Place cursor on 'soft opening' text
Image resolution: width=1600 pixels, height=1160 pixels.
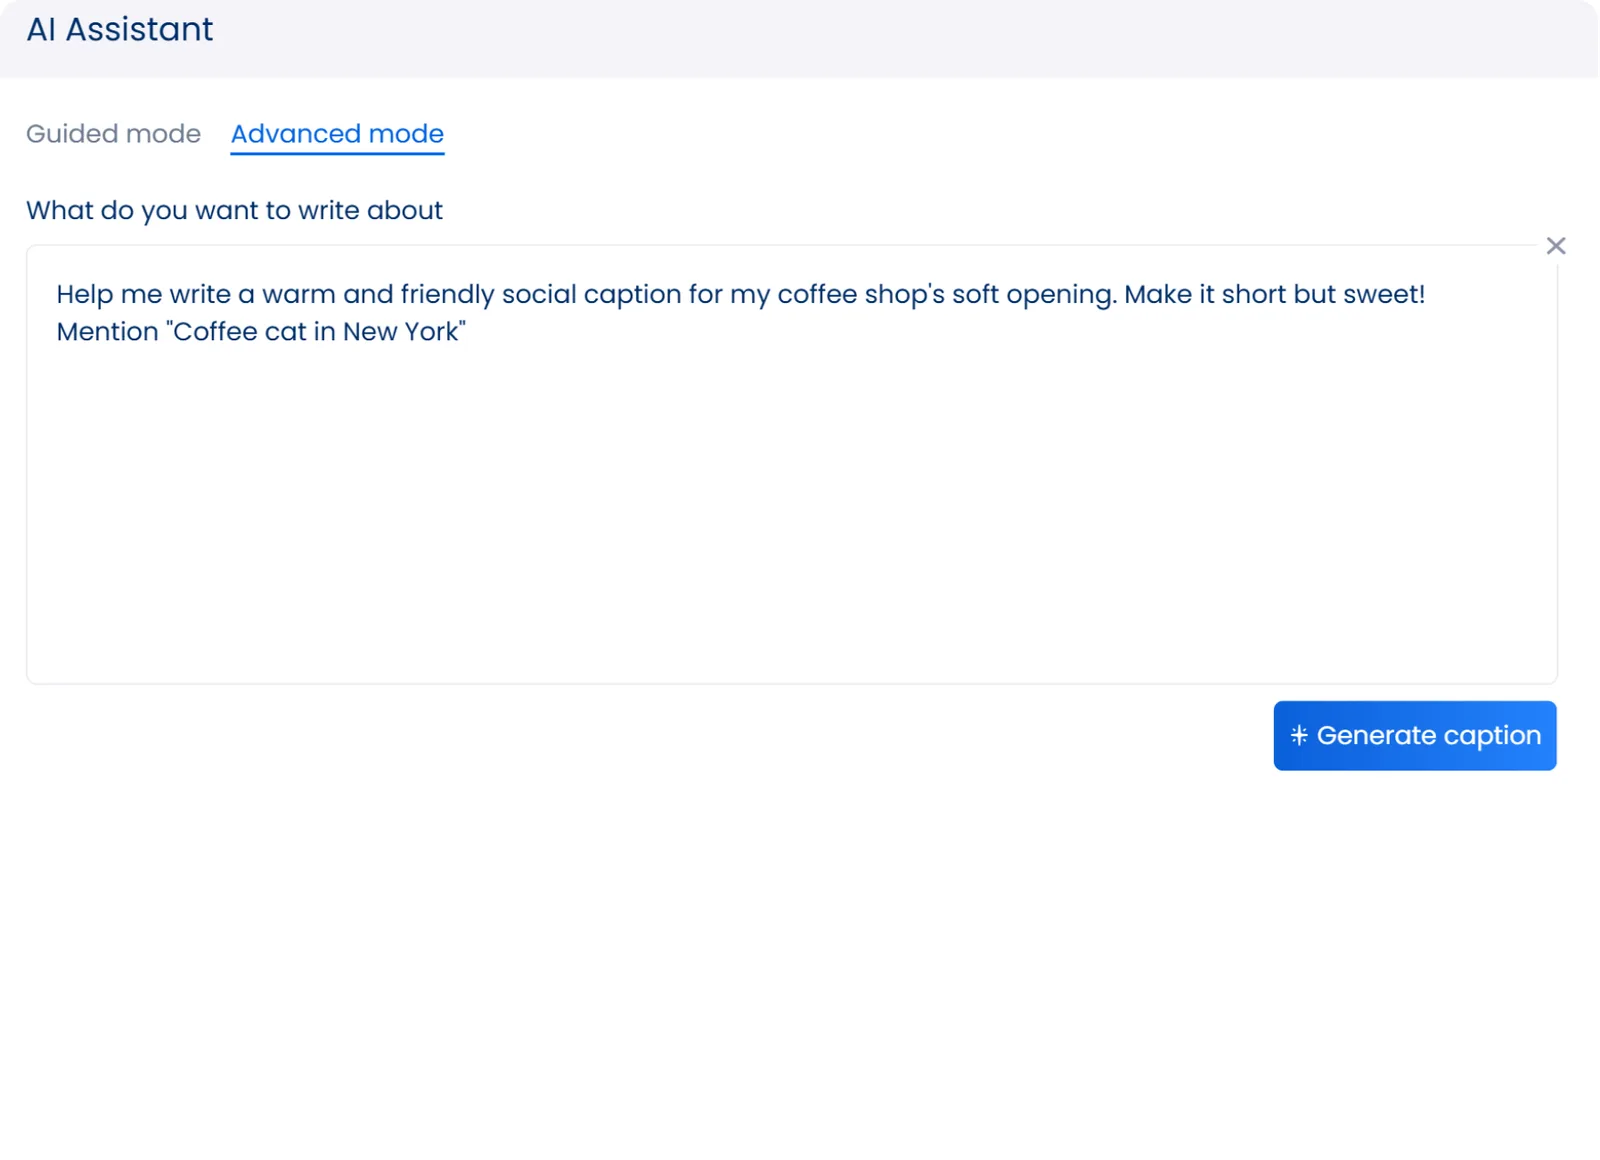tap(1032, 295)
